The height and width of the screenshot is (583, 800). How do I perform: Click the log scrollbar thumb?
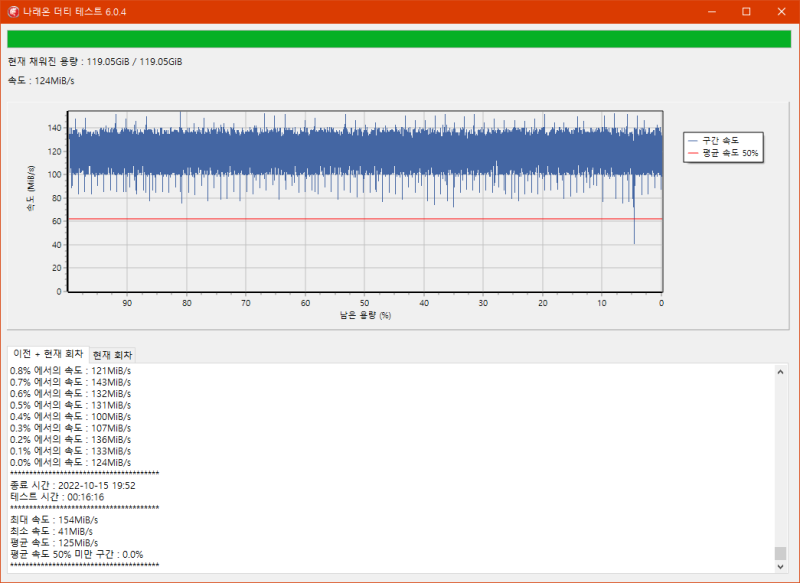click(x=780, y=553)
